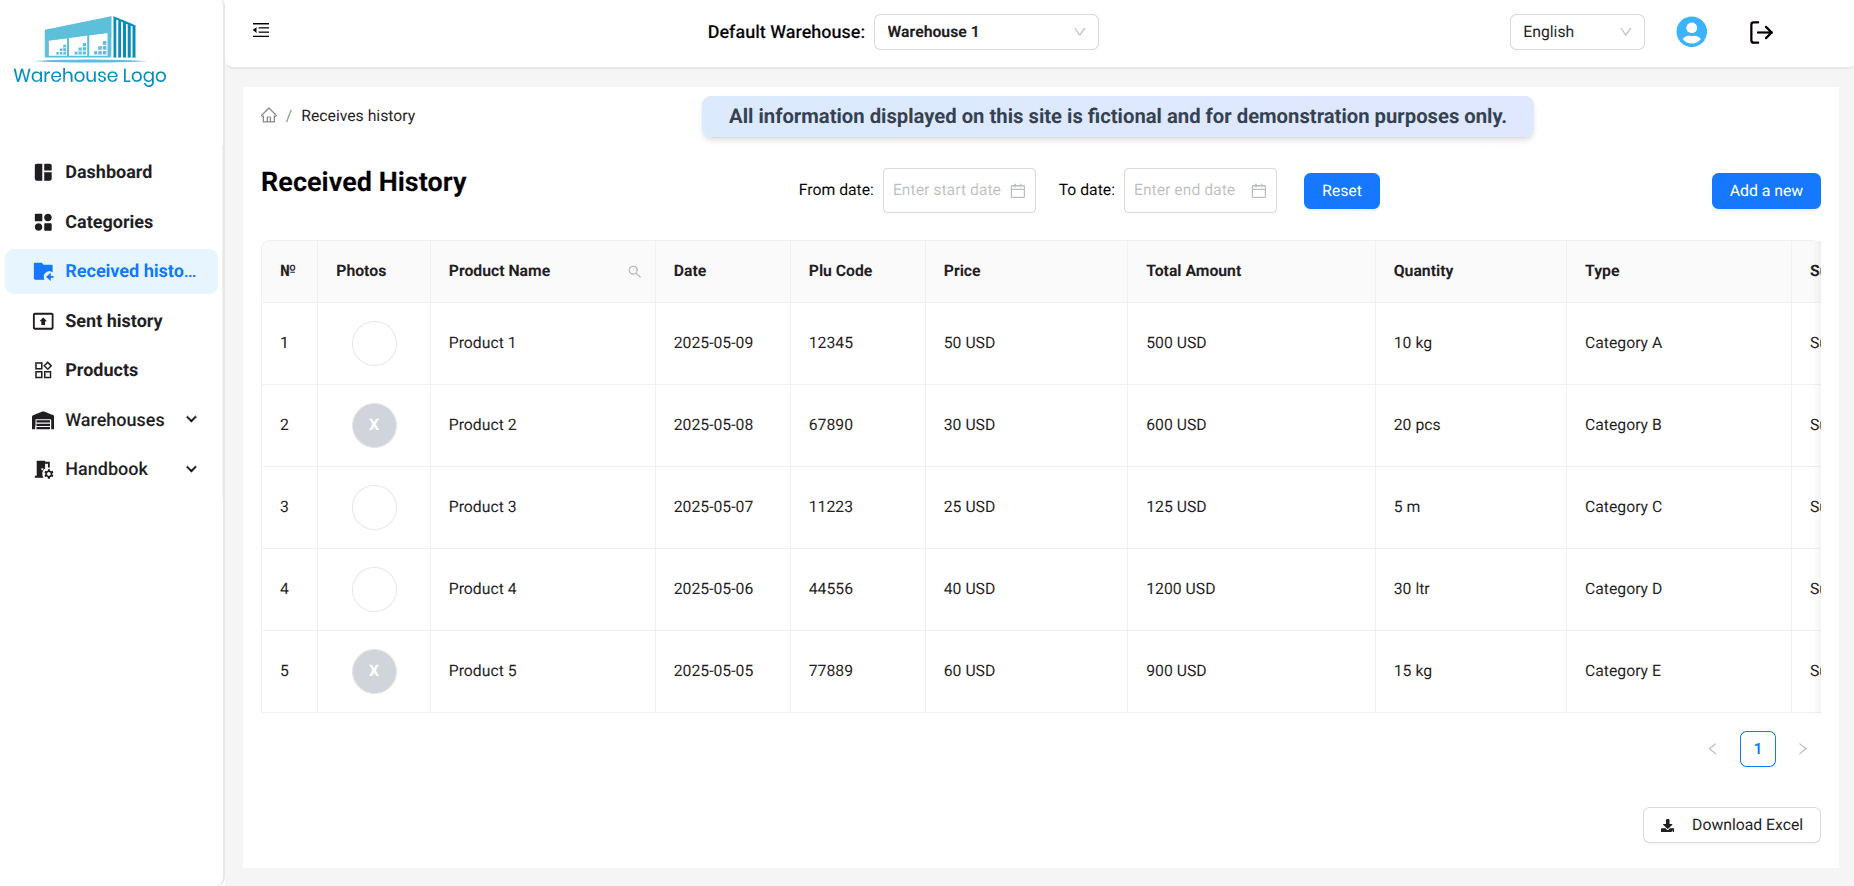Open Product 3 photo thumbnail
The height and width of the screenshot is (886, 1854).
tap(374, 507)
